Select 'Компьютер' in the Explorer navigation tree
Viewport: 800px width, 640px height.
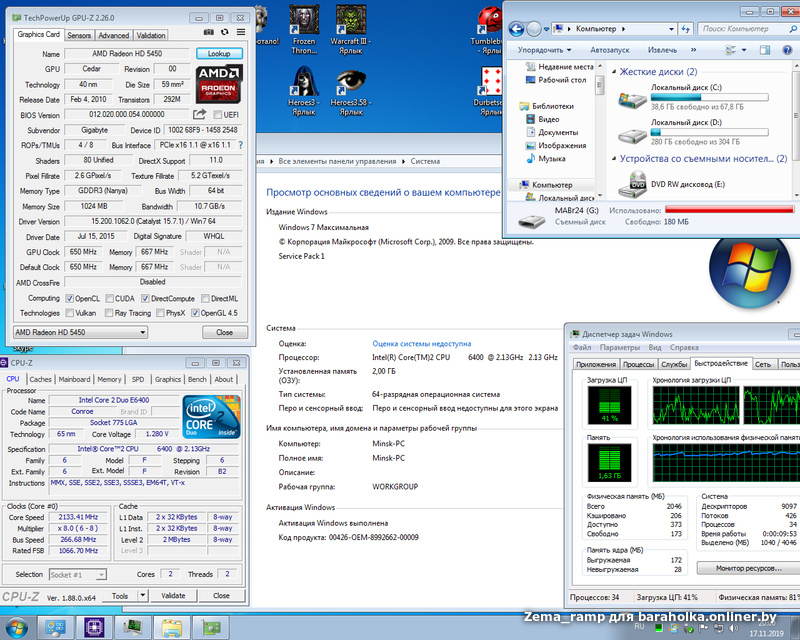pyautogui.click(x=552, y=185)
